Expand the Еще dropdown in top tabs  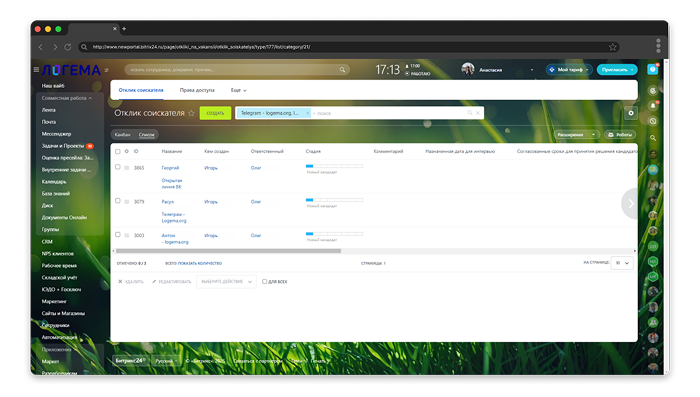238,90
